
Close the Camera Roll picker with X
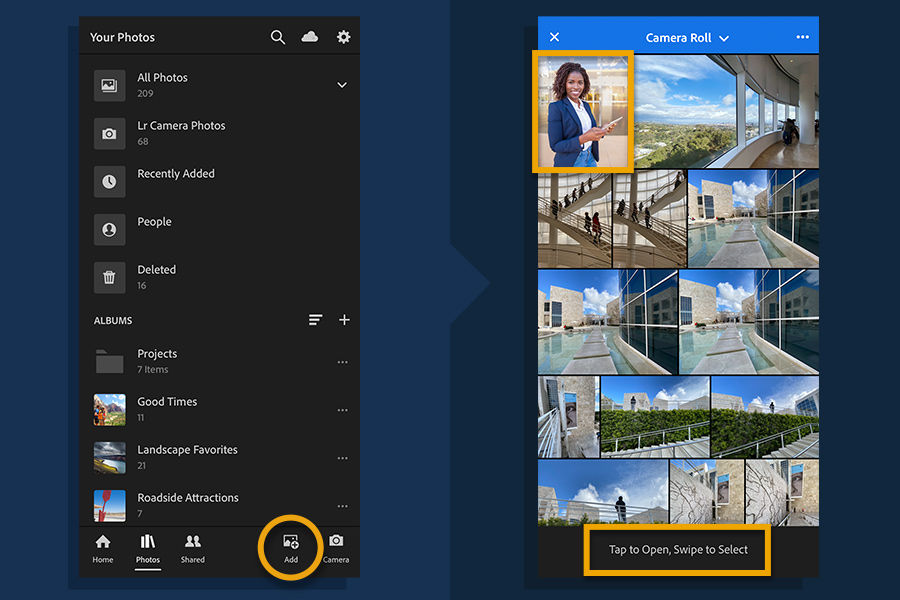coord(555,35)
